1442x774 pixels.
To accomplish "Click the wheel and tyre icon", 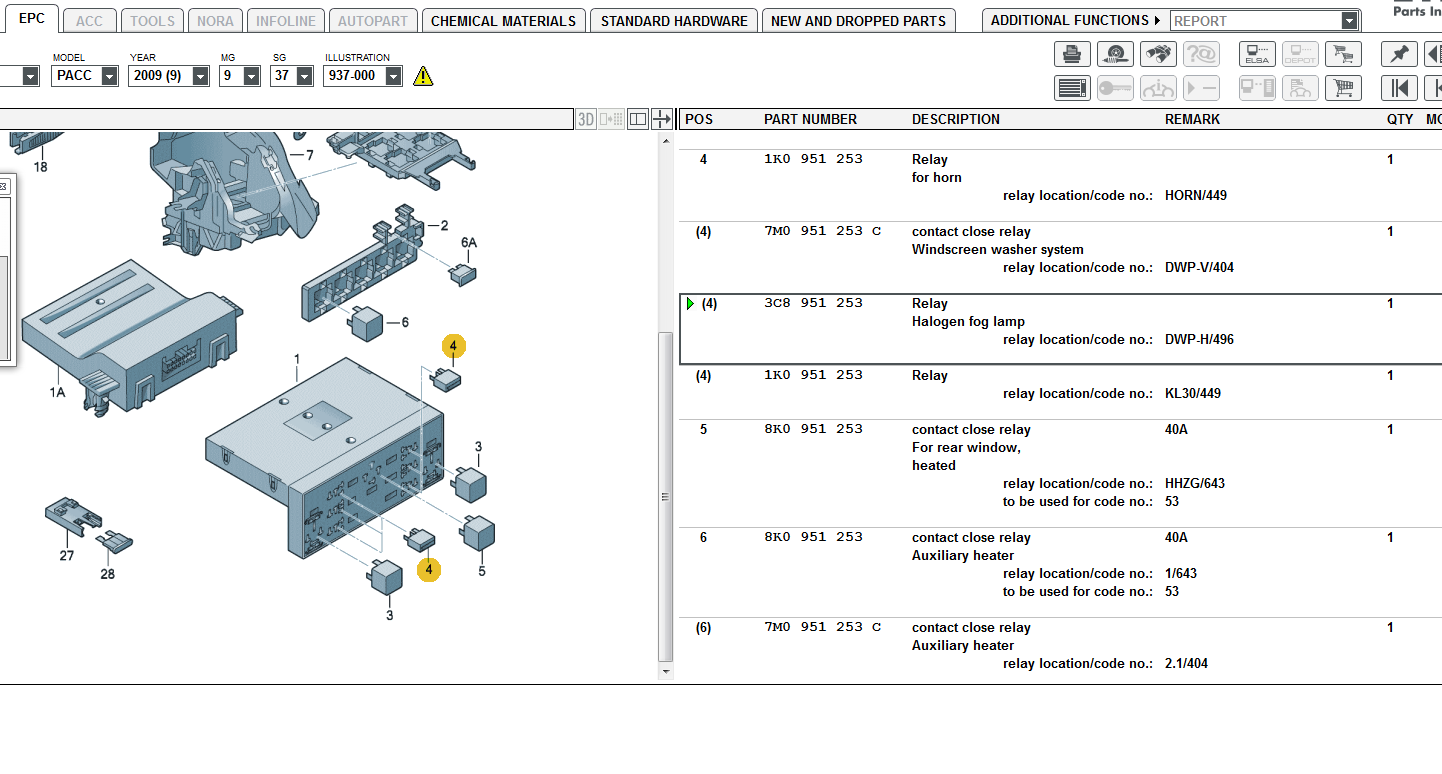I will (x=1115, y=54).
